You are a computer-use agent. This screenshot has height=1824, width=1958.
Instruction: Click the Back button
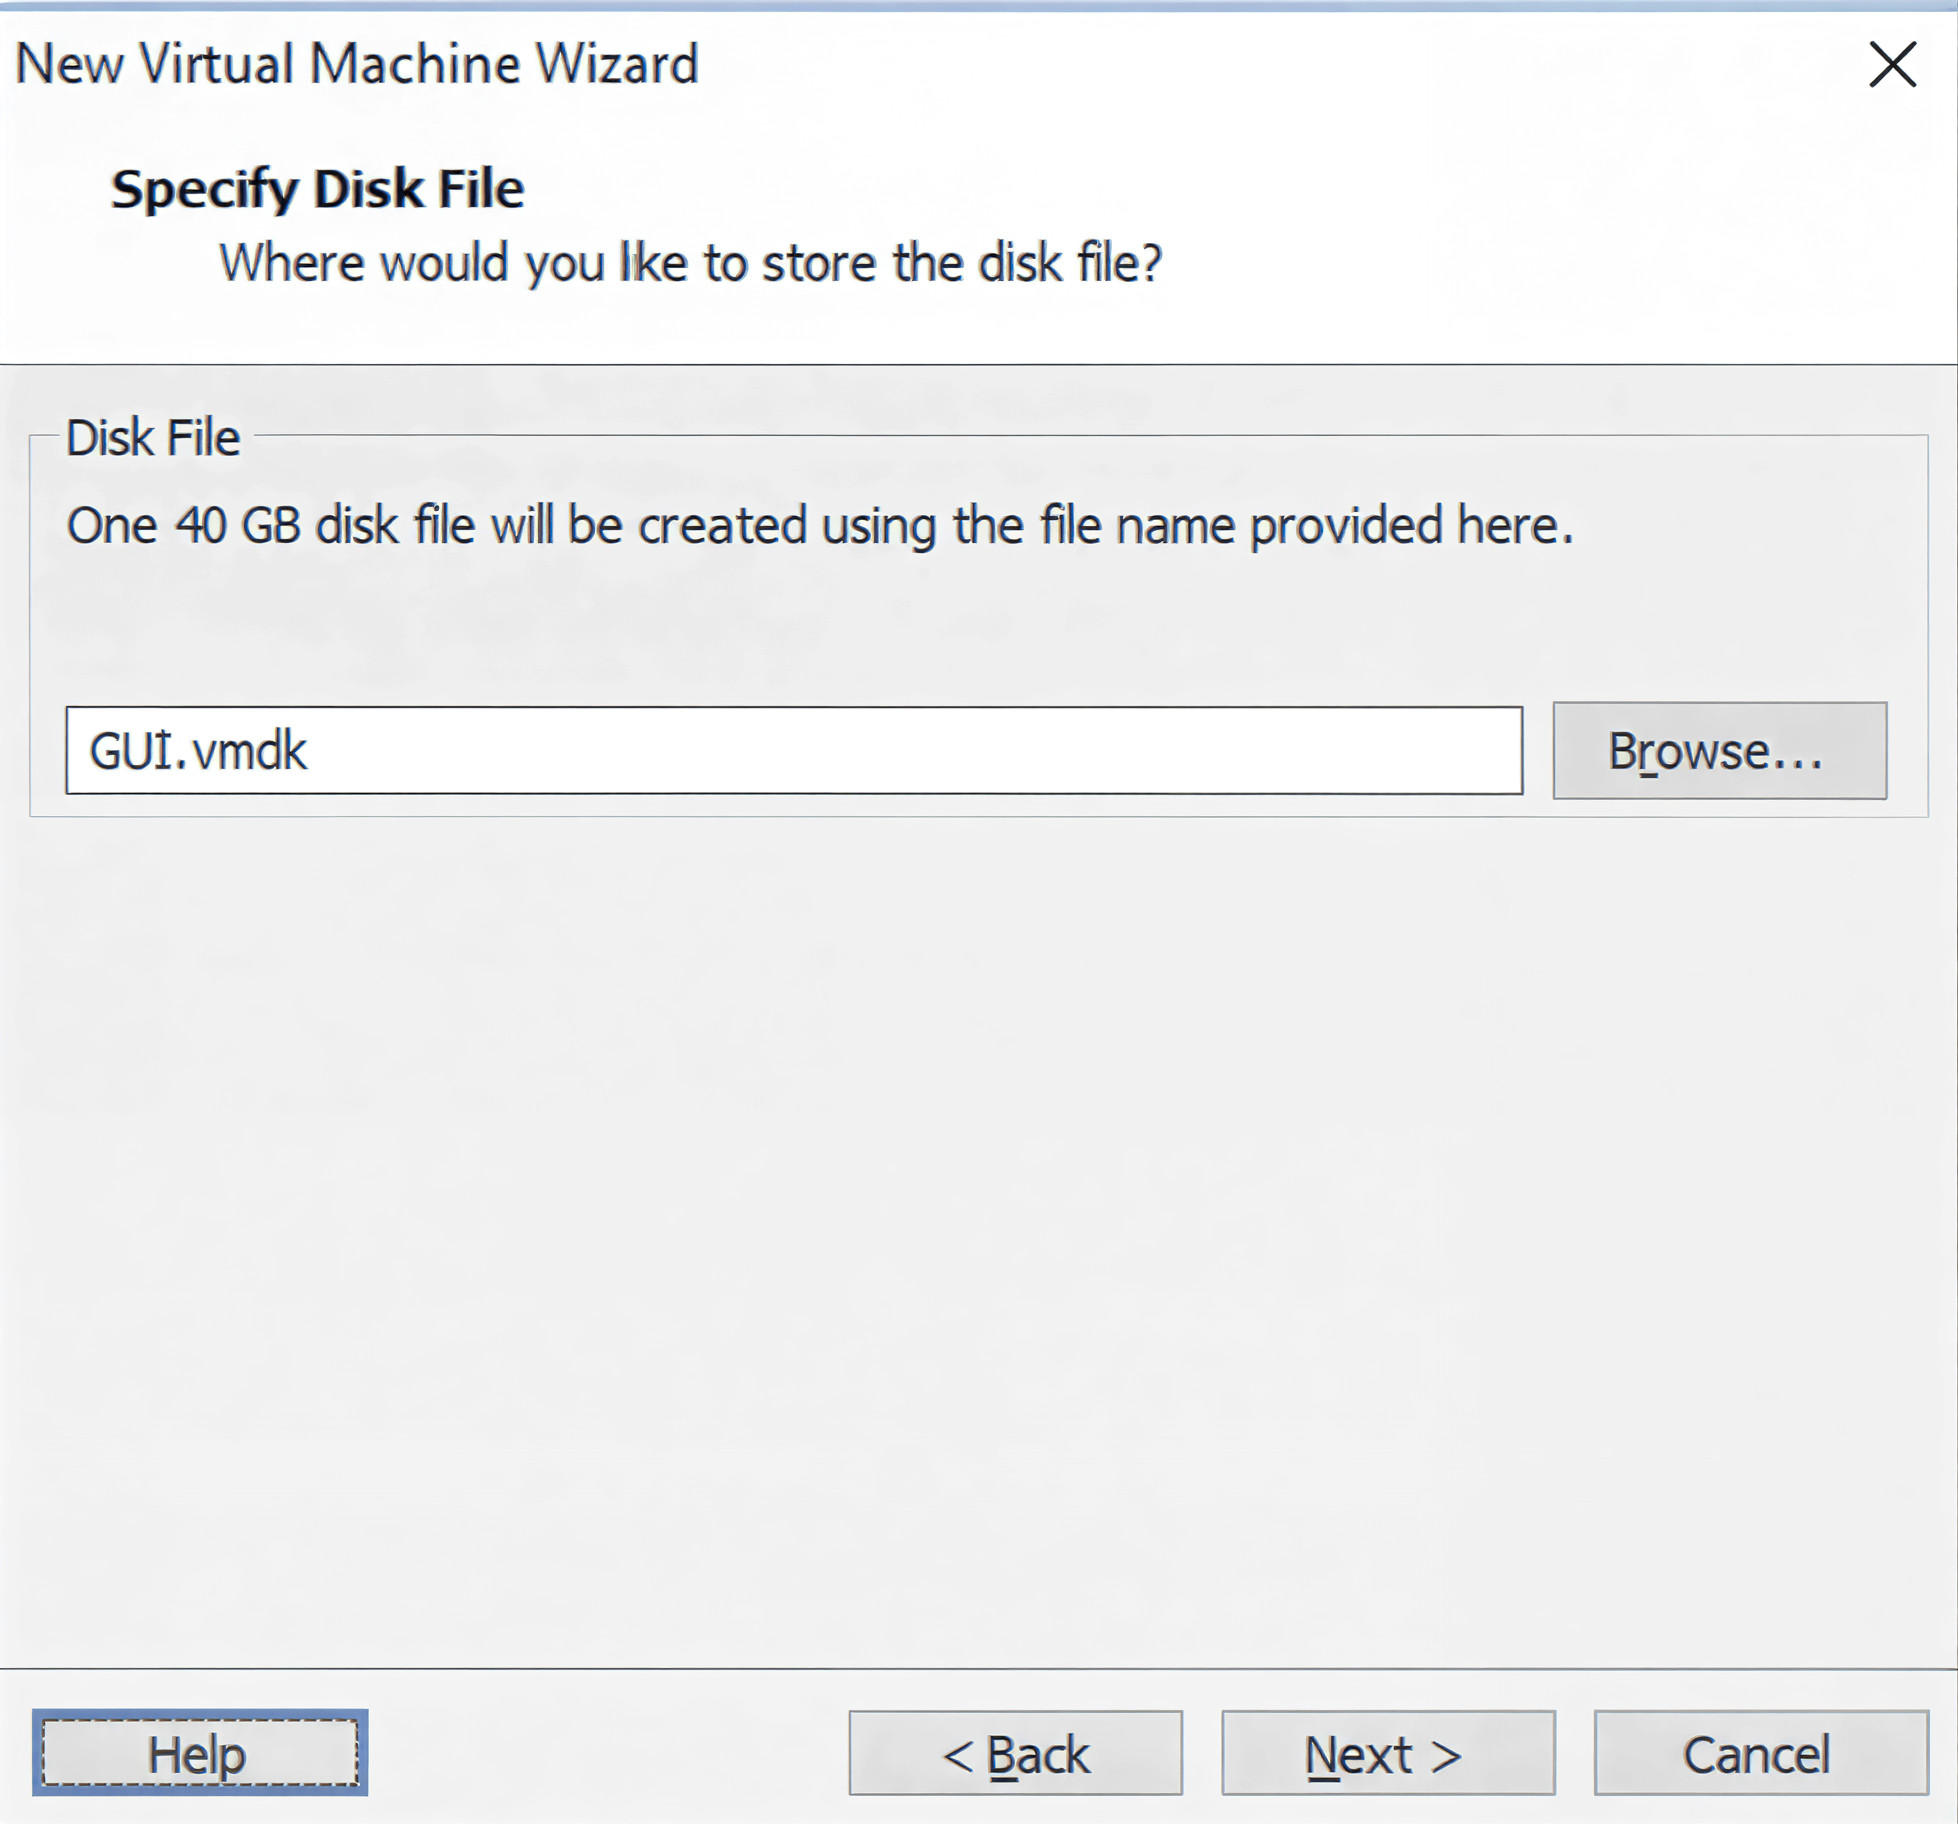pyautogui.click(x=1015, y=1754)
